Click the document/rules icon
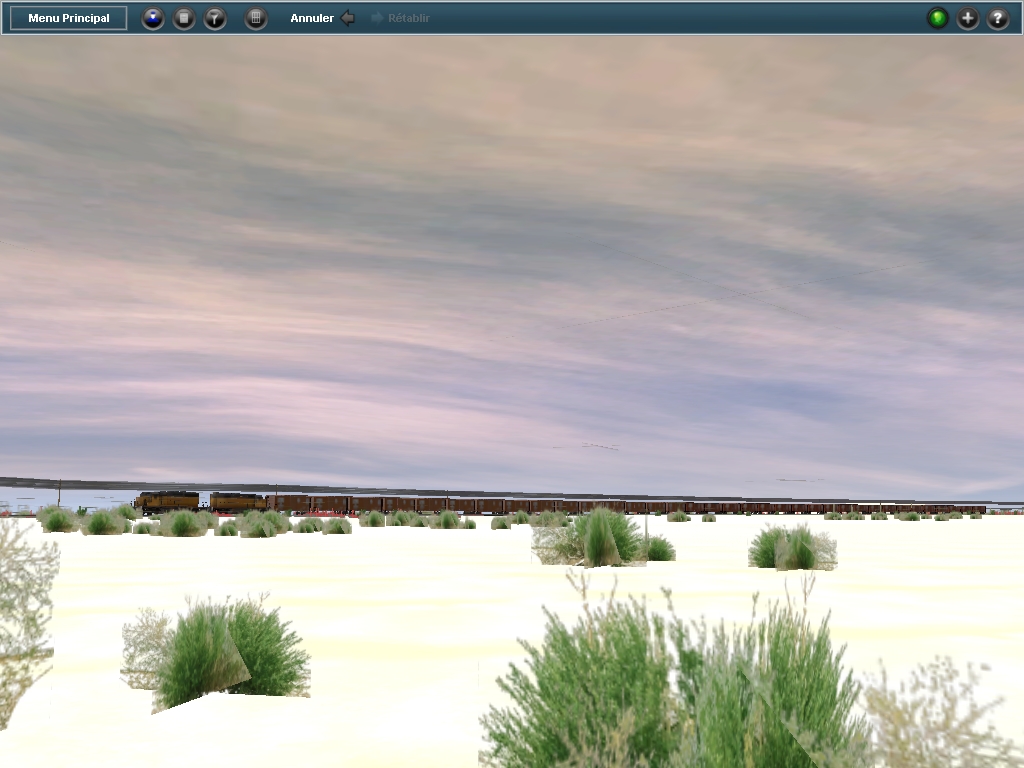 184,18
